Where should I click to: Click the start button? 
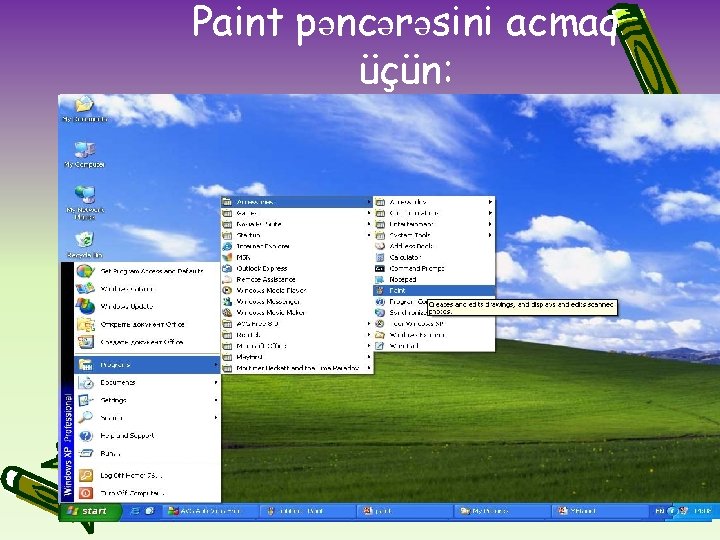(x=90, y=511)
